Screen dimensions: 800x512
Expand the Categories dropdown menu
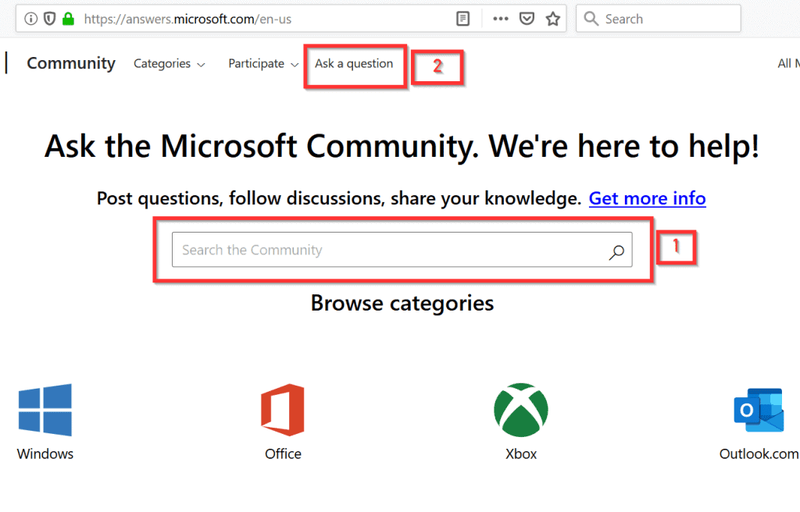(169, 64)
